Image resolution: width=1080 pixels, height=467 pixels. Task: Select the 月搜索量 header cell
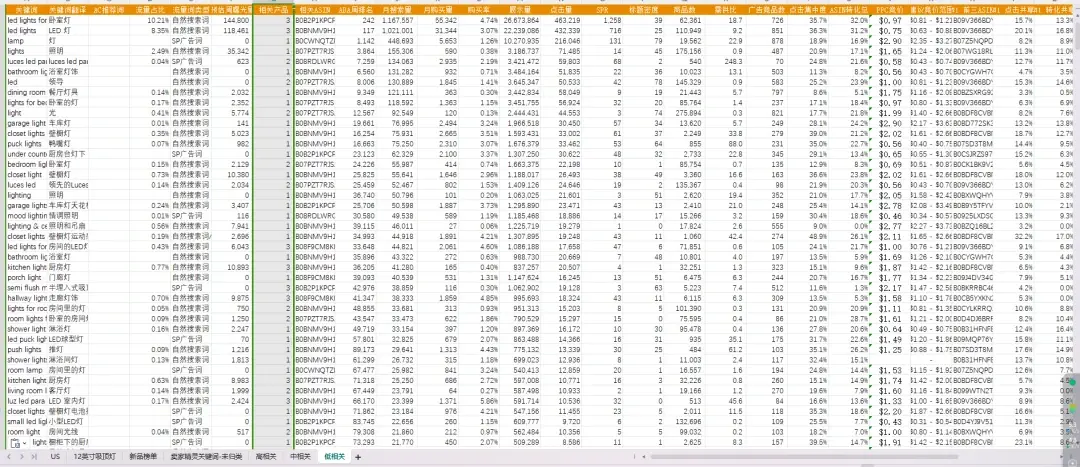[x=397, y=11]
